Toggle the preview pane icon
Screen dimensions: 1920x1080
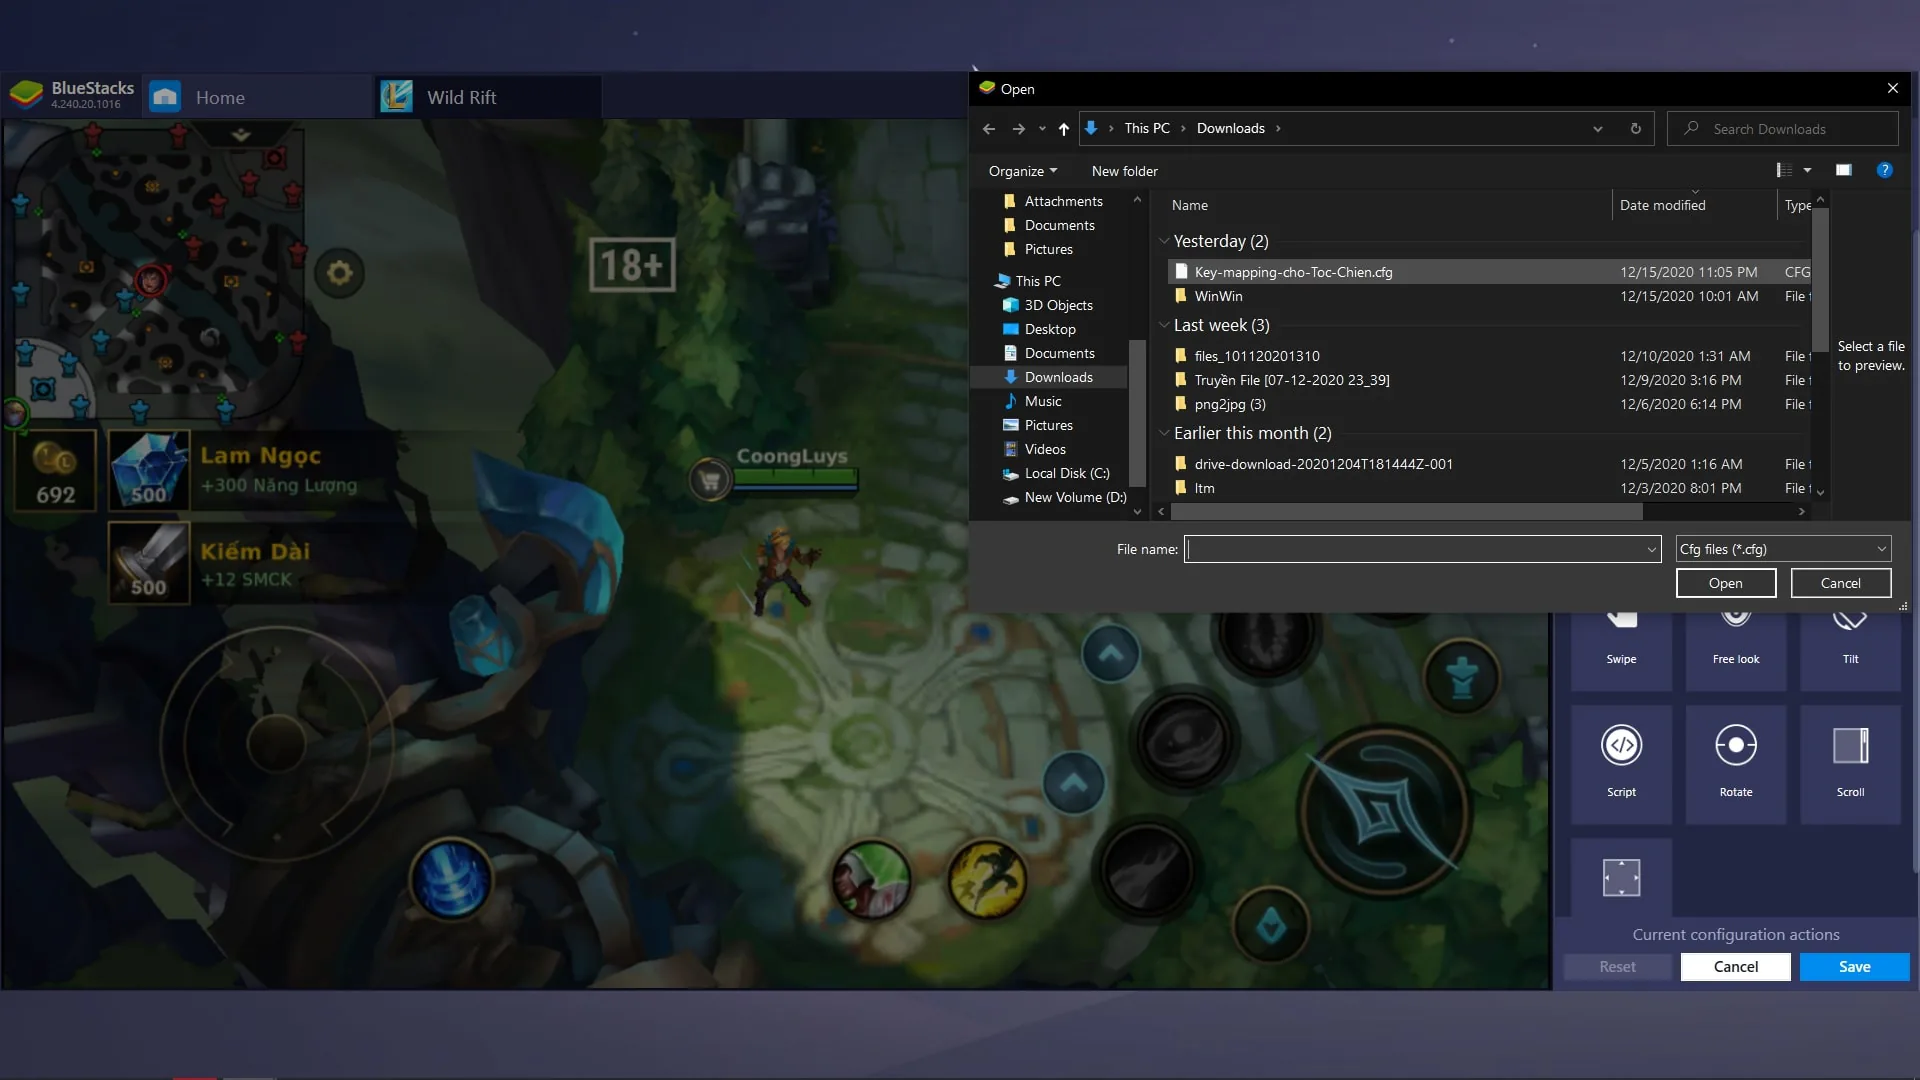tap(1843, 170)
